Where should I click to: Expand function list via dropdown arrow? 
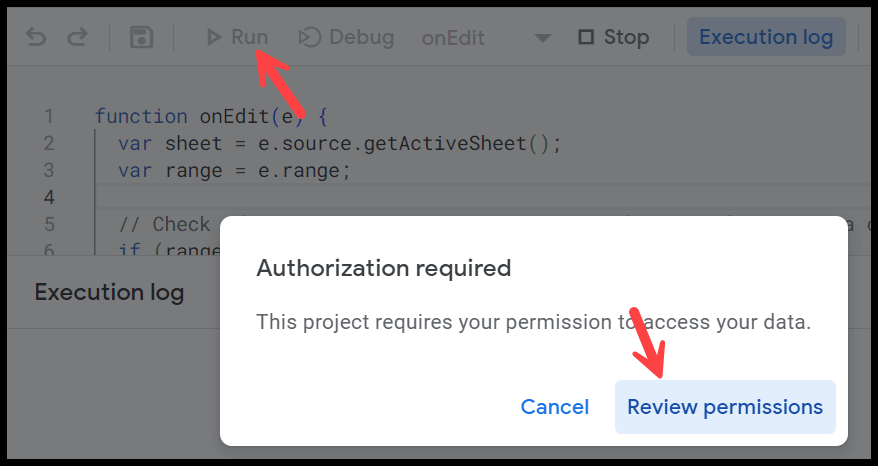point(542,39)
